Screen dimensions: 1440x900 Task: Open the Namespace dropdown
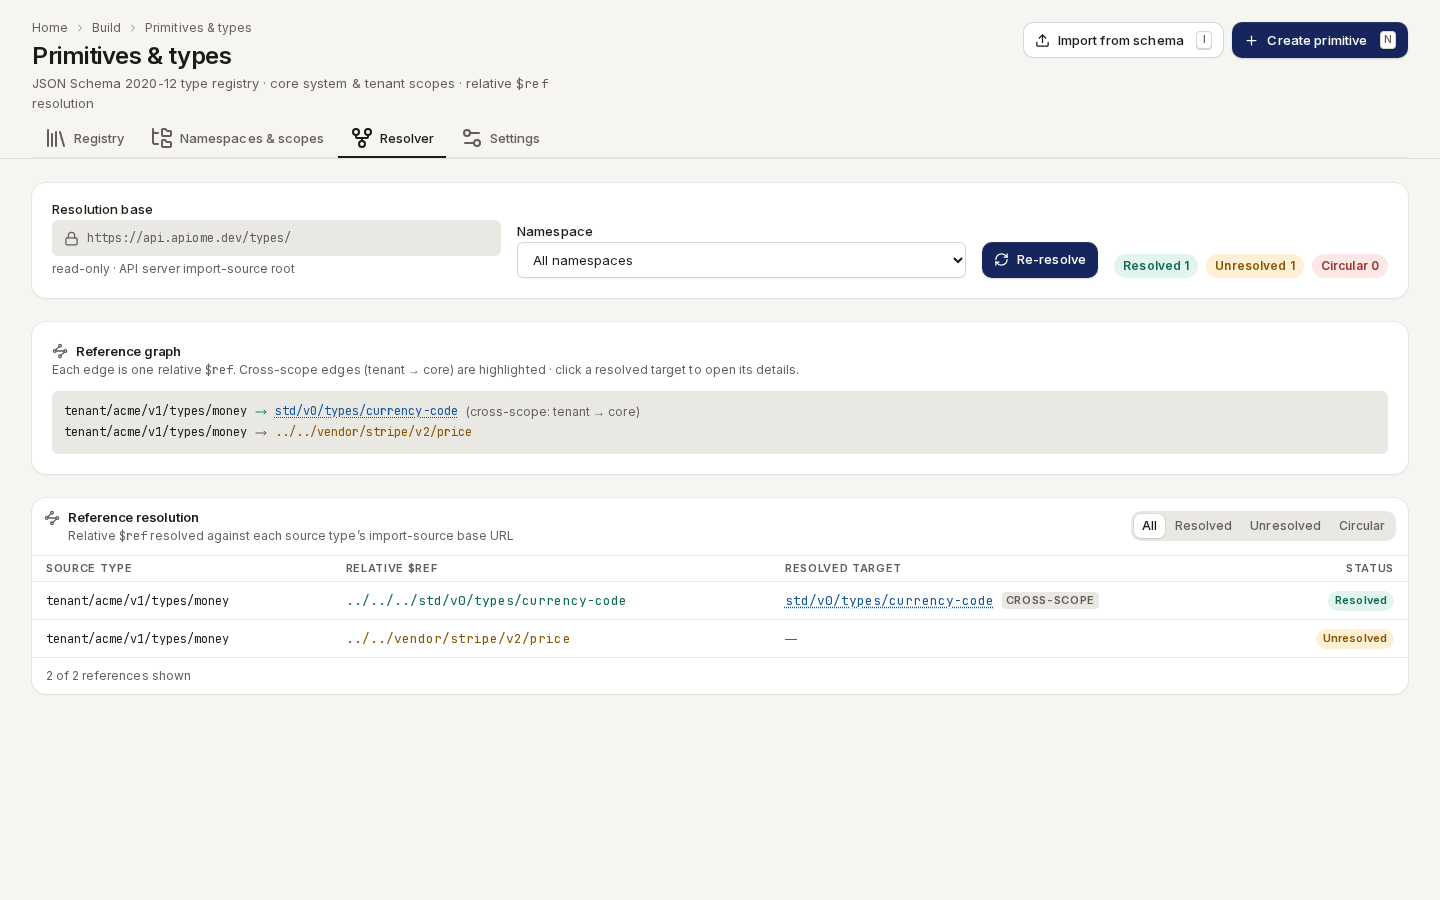pos(741,260)
